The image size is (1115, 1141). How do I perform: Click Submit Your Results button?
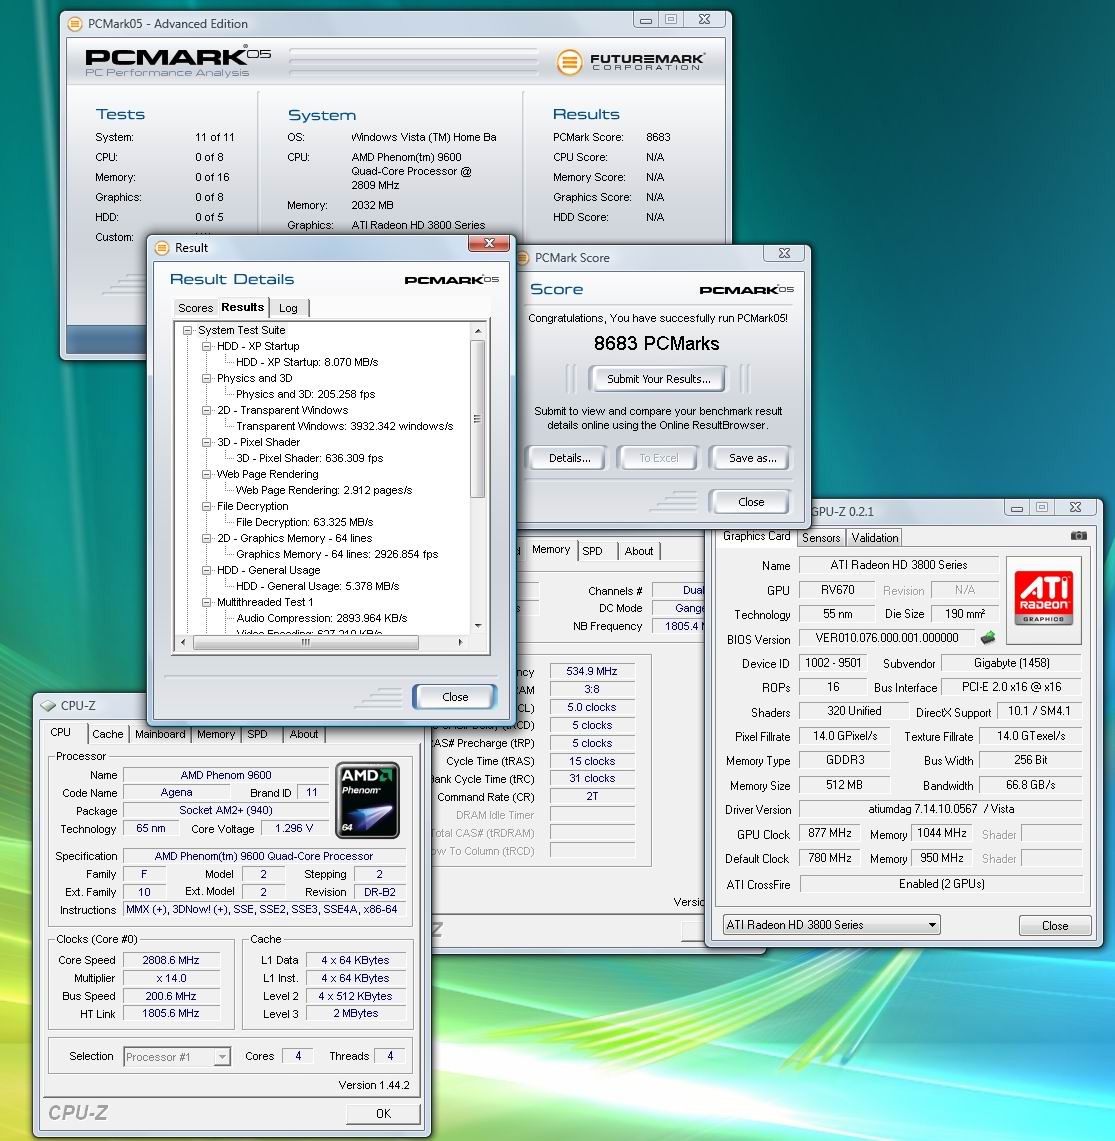(659, 379)
